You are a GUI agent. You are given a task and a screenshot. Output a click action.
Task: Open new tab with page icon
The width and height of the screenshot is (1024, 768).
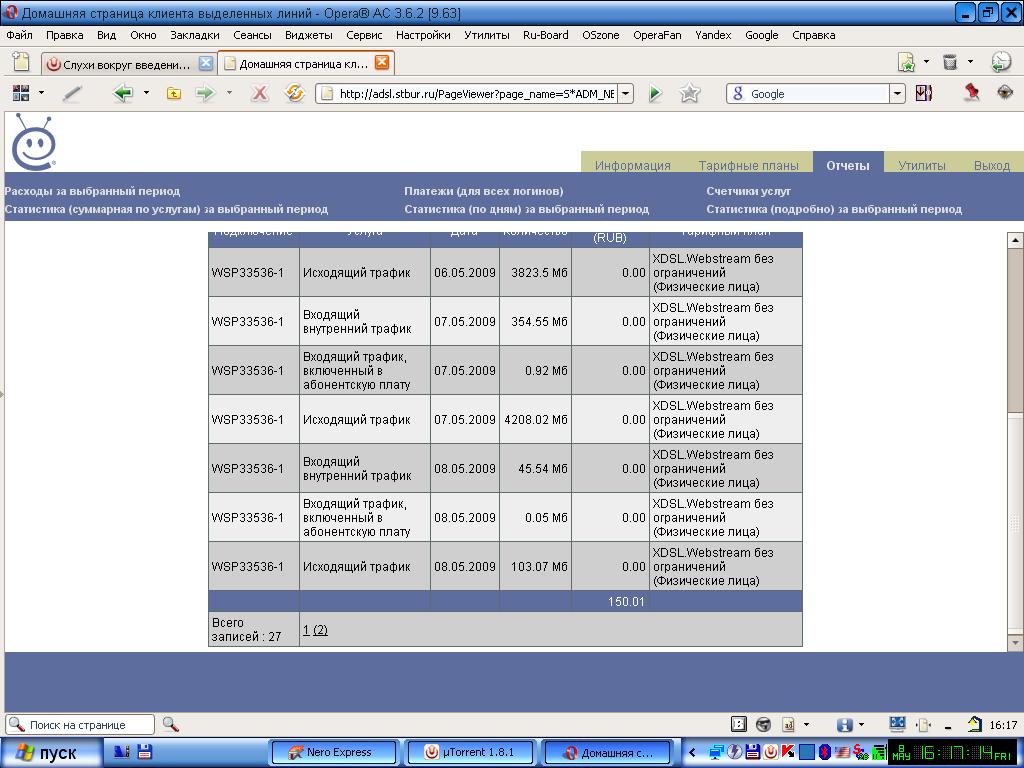20,62
